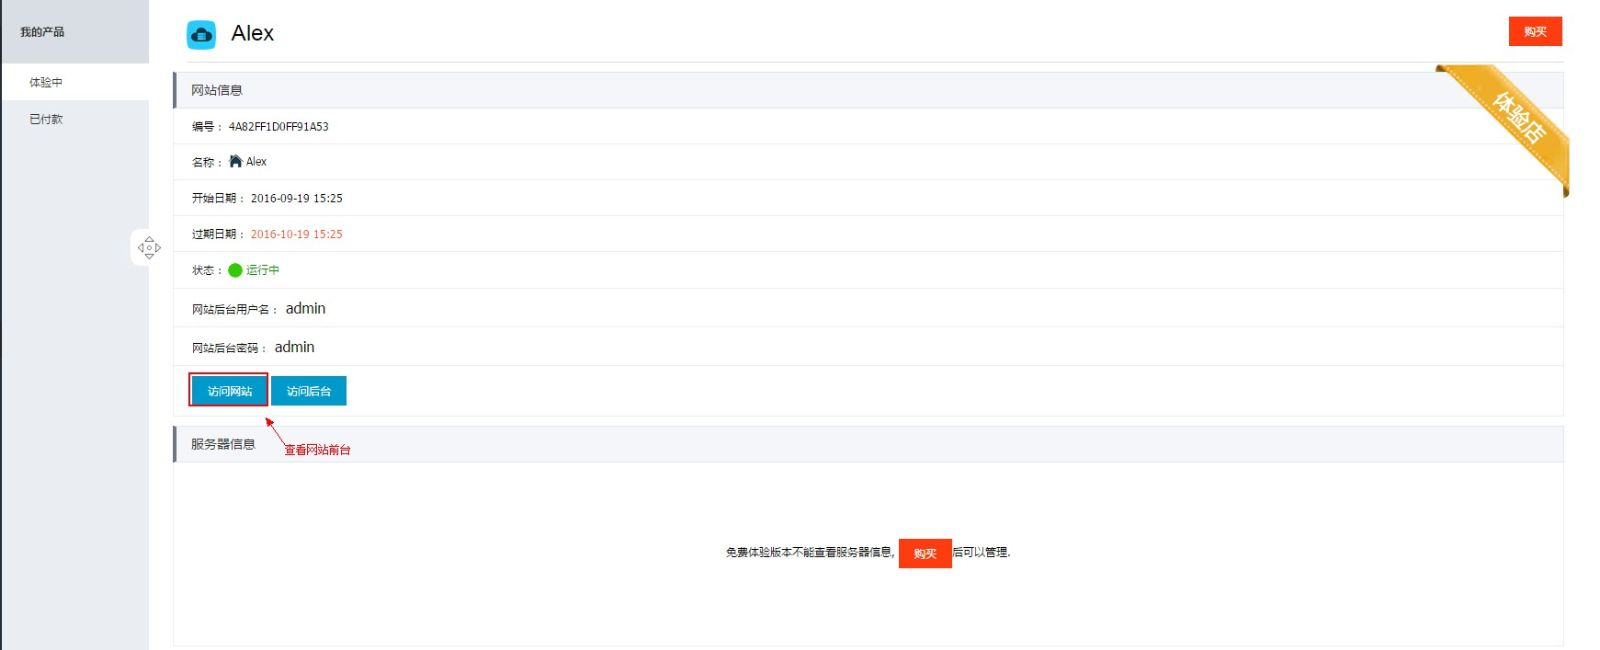Click the blue cloud icon beside Alex
The height and width of the screenshot is (650, 1600).
point(201,35)
